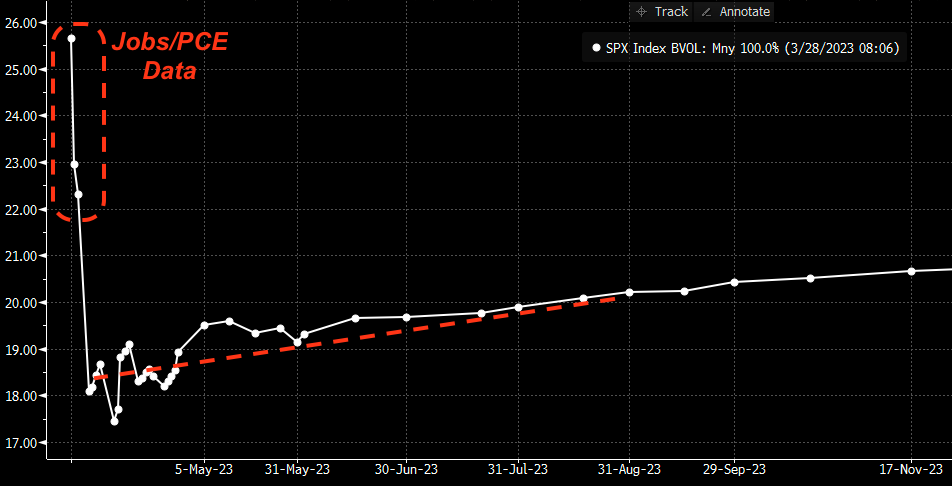Click the white legend marker dot
The width and height of the screenshot is (952, 486).
pyautogui.click(x=597, y=47)
